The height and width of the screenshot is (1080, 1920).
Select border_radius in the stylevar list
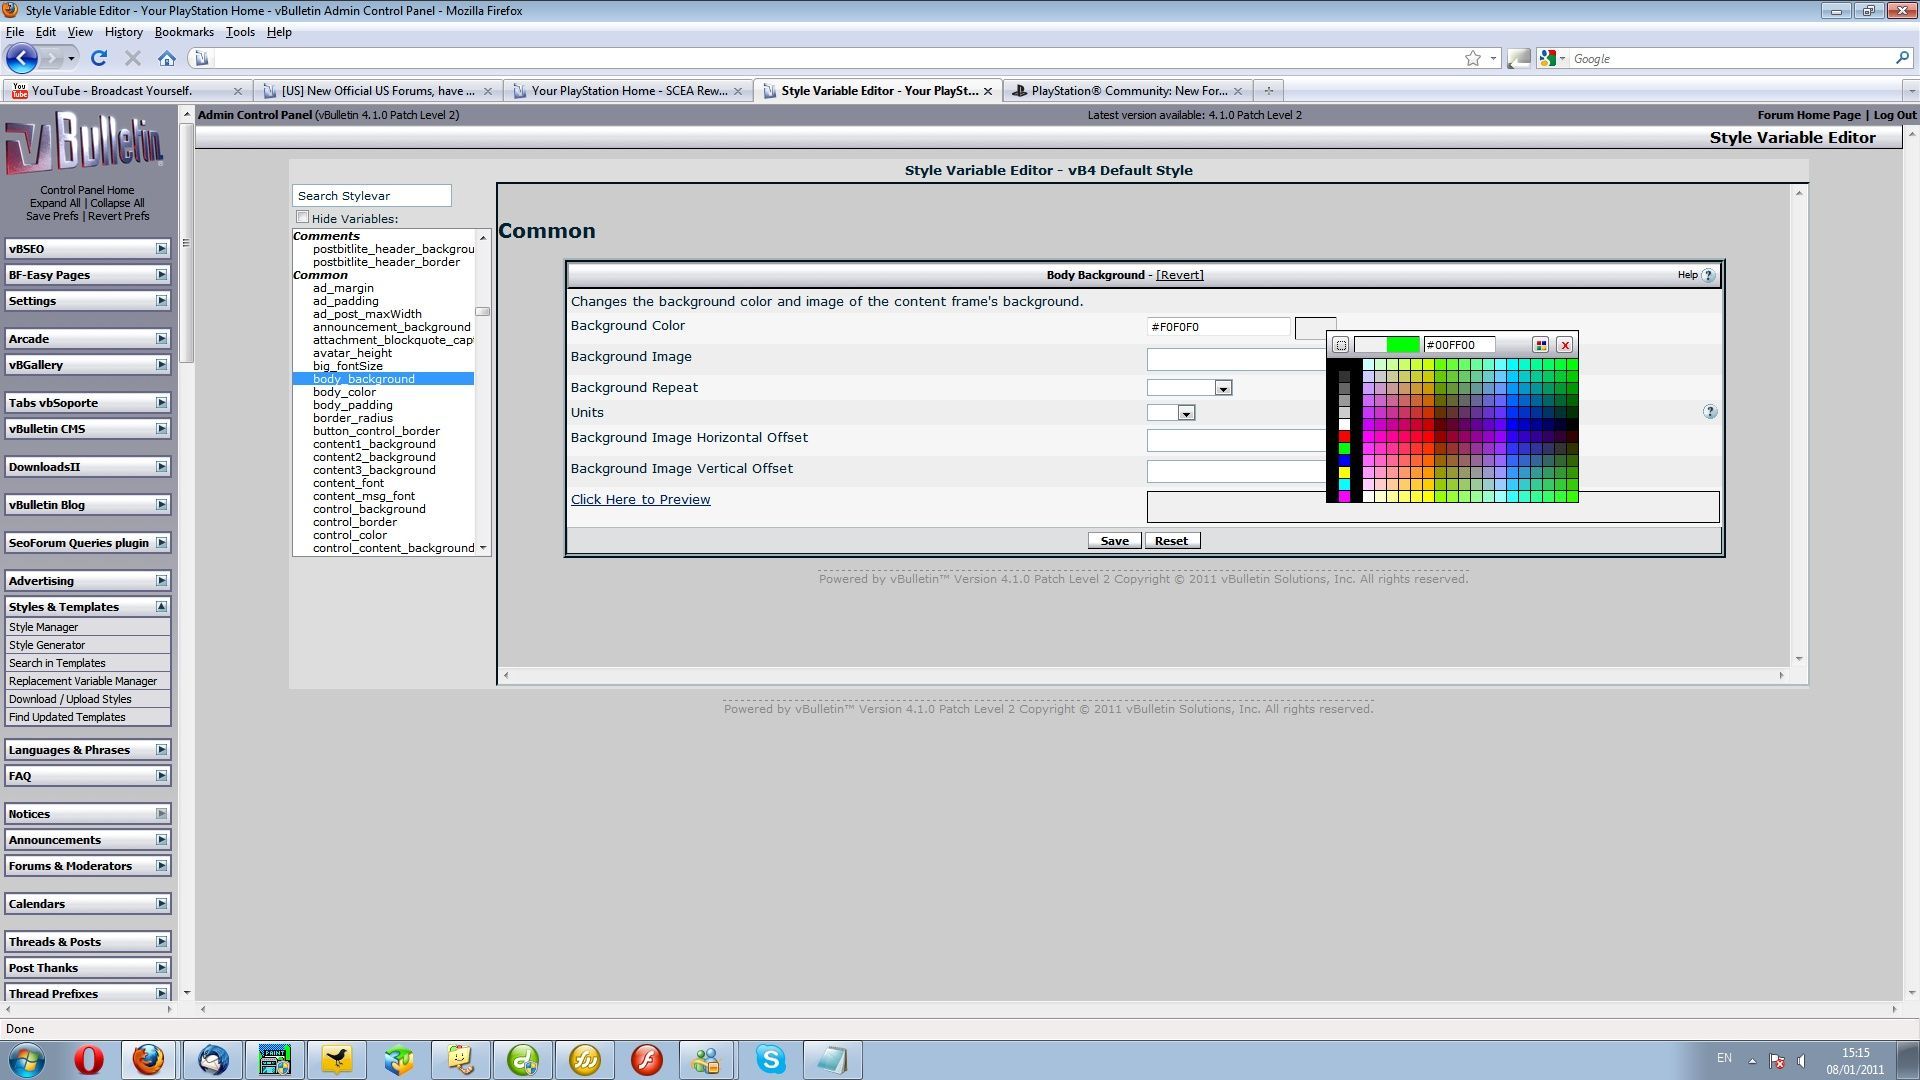point(352,418)
